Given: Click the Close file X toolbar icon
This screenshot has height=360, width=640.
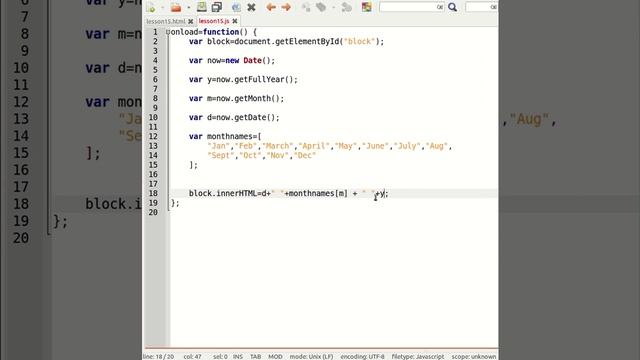Looking at the screenshot, I should 251,7.
